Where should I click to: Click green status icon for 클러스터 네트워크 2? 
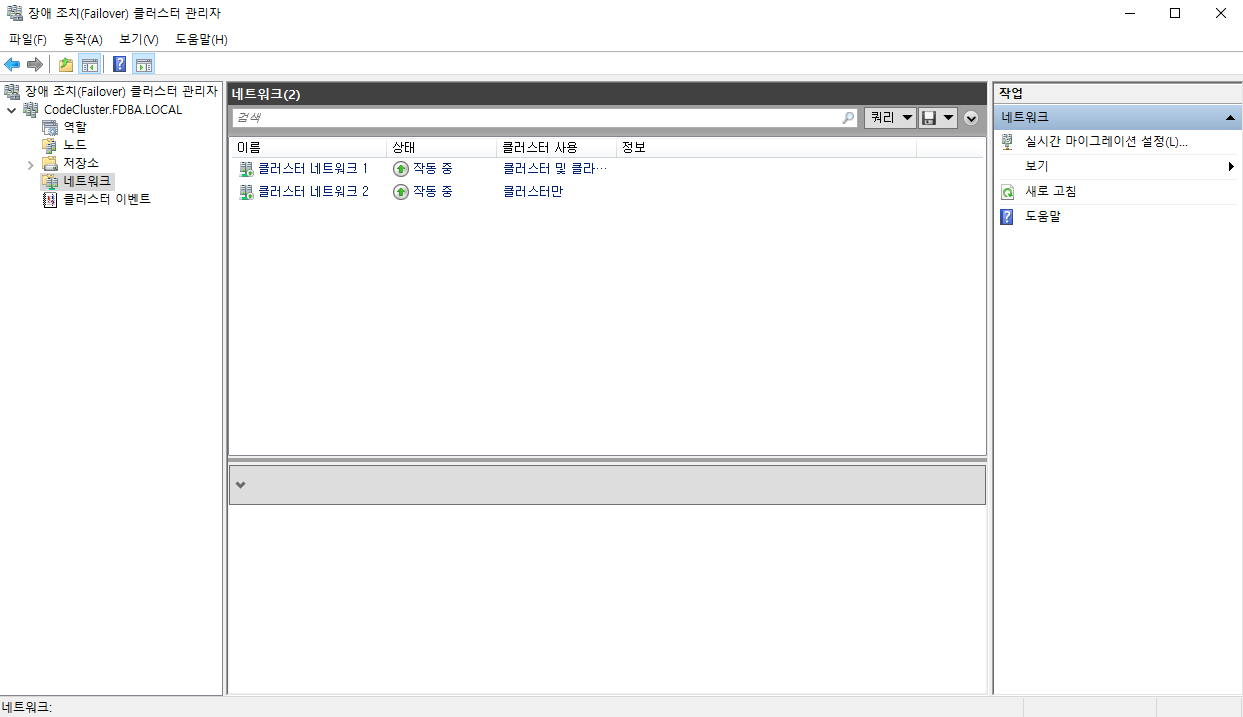401,191
